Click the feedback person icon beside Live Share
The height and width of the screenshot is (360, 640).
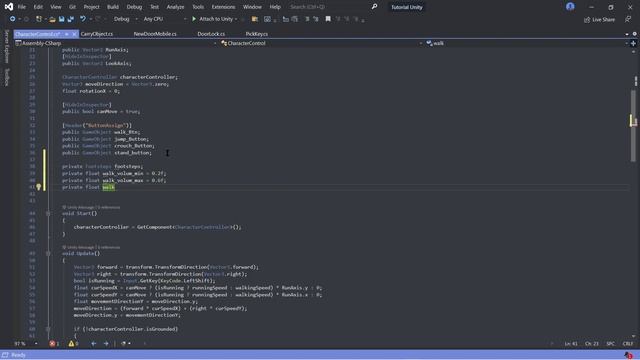point(628,19)
